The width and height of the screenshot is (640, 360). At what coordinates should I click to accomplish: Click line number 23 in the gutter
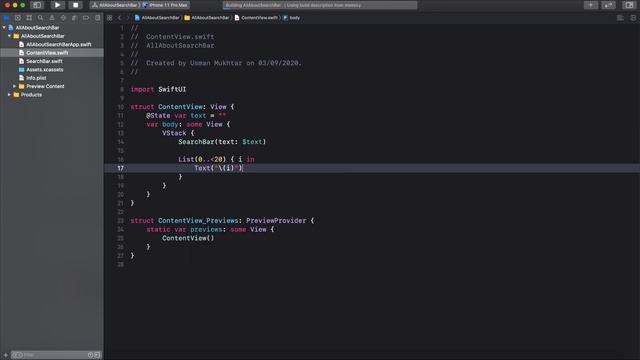point(120,221)
